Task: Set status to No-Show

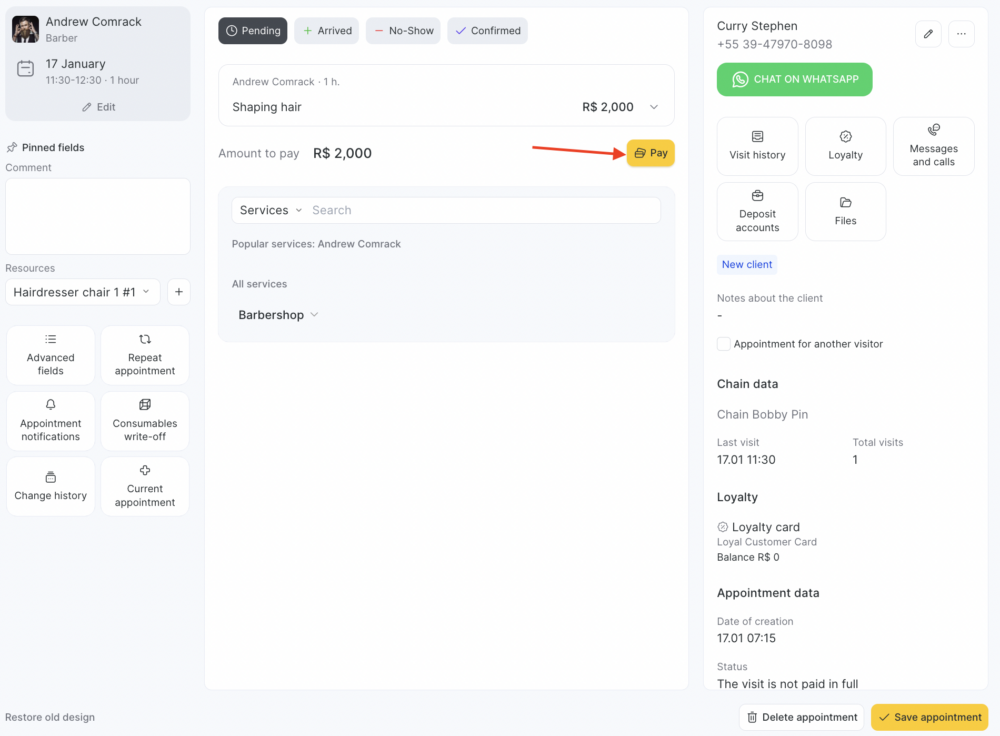Action: 403,31
